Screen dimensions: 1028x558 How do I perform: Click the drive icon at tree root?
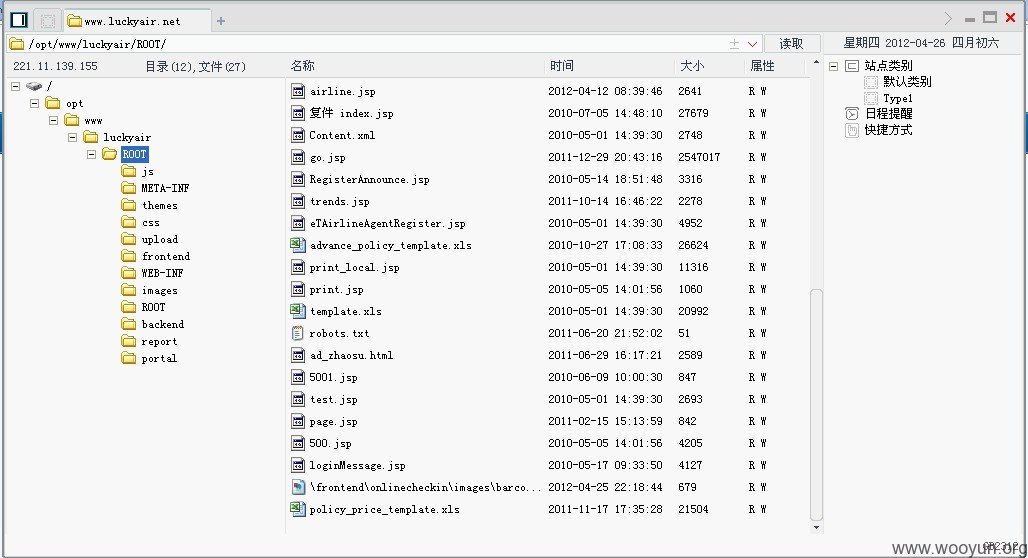34,86
